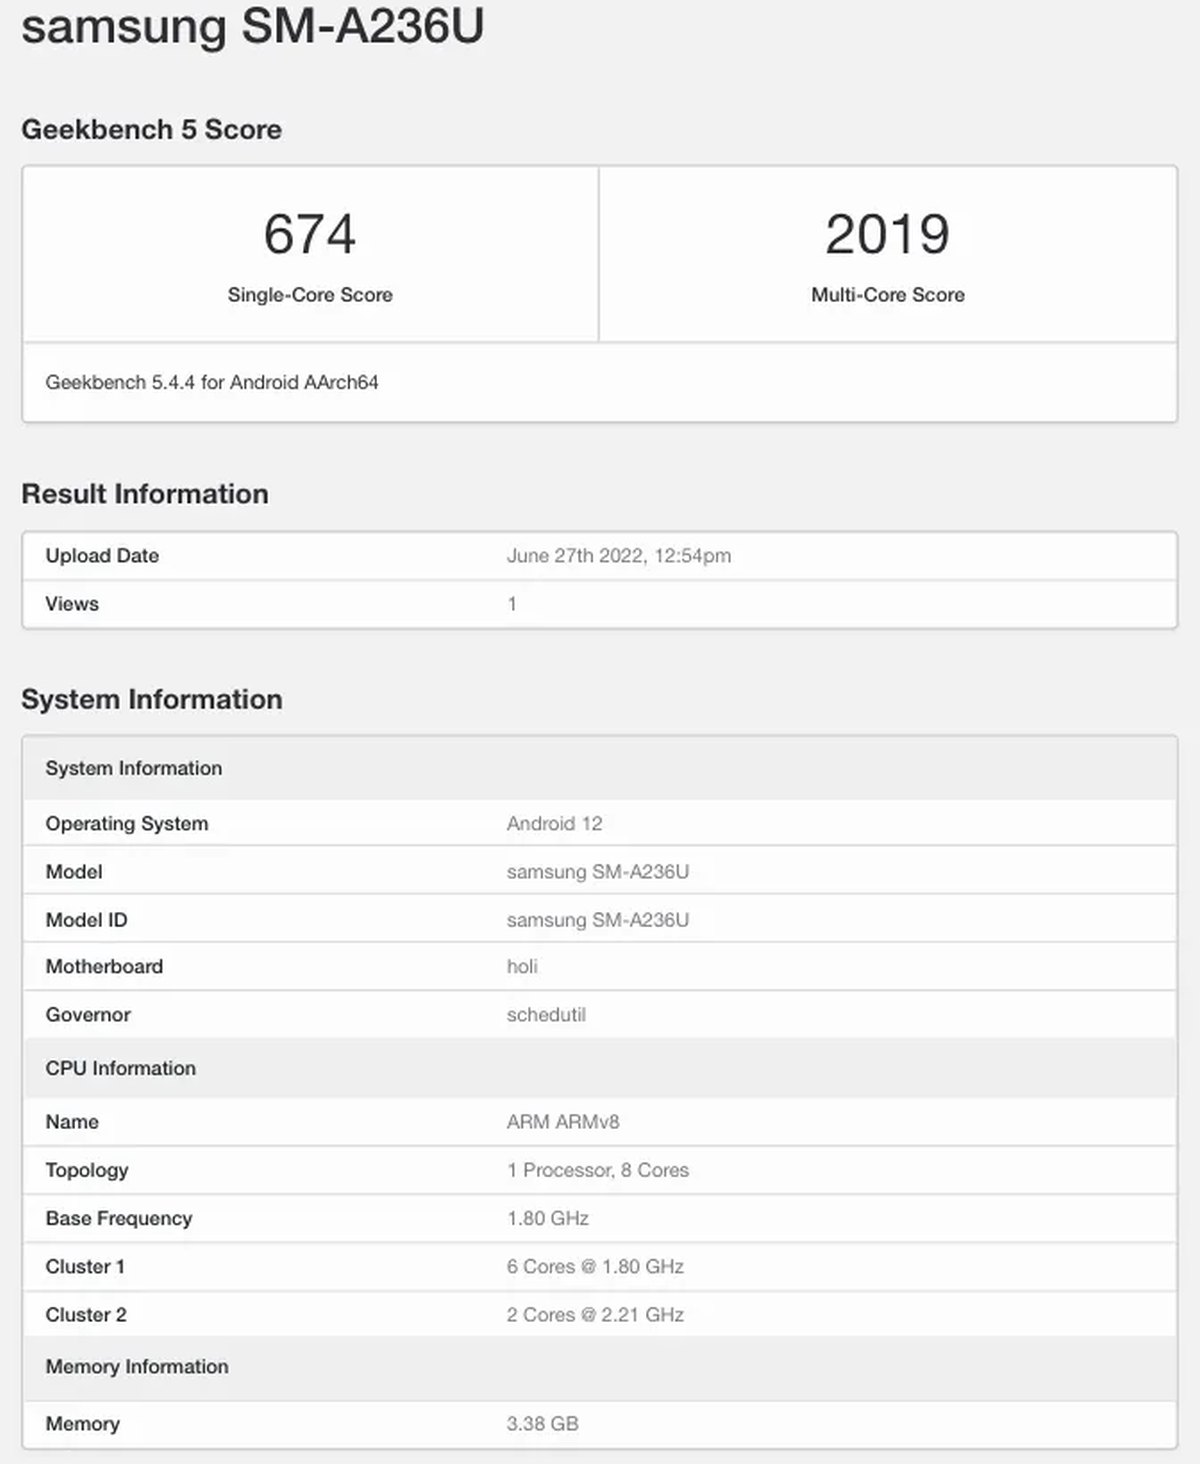Click the single-core score value 674
The width and height of the screenshot is (1200, 1464).
310,235
